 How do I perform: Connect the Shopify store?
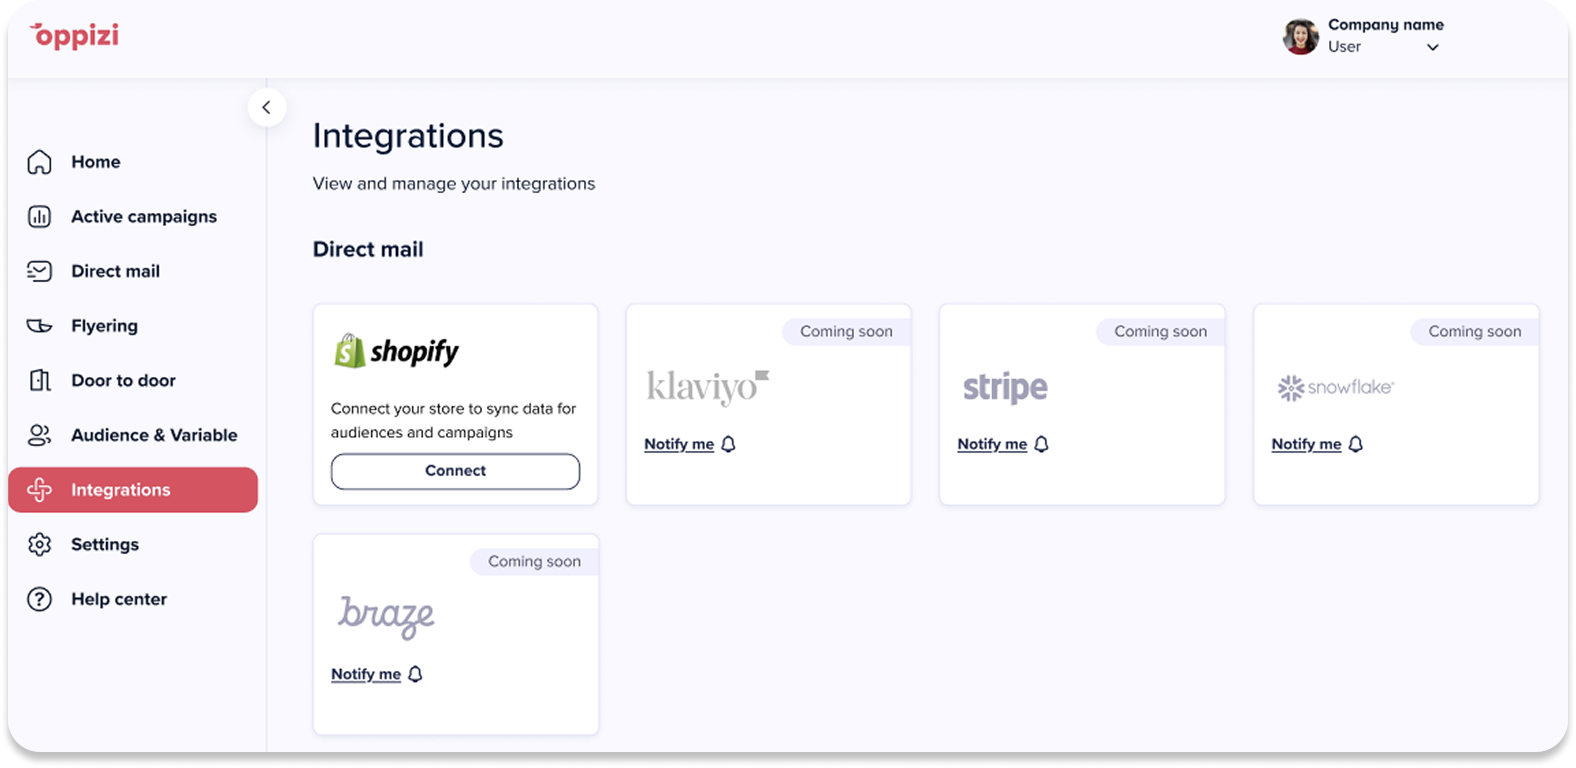point(455,471)
